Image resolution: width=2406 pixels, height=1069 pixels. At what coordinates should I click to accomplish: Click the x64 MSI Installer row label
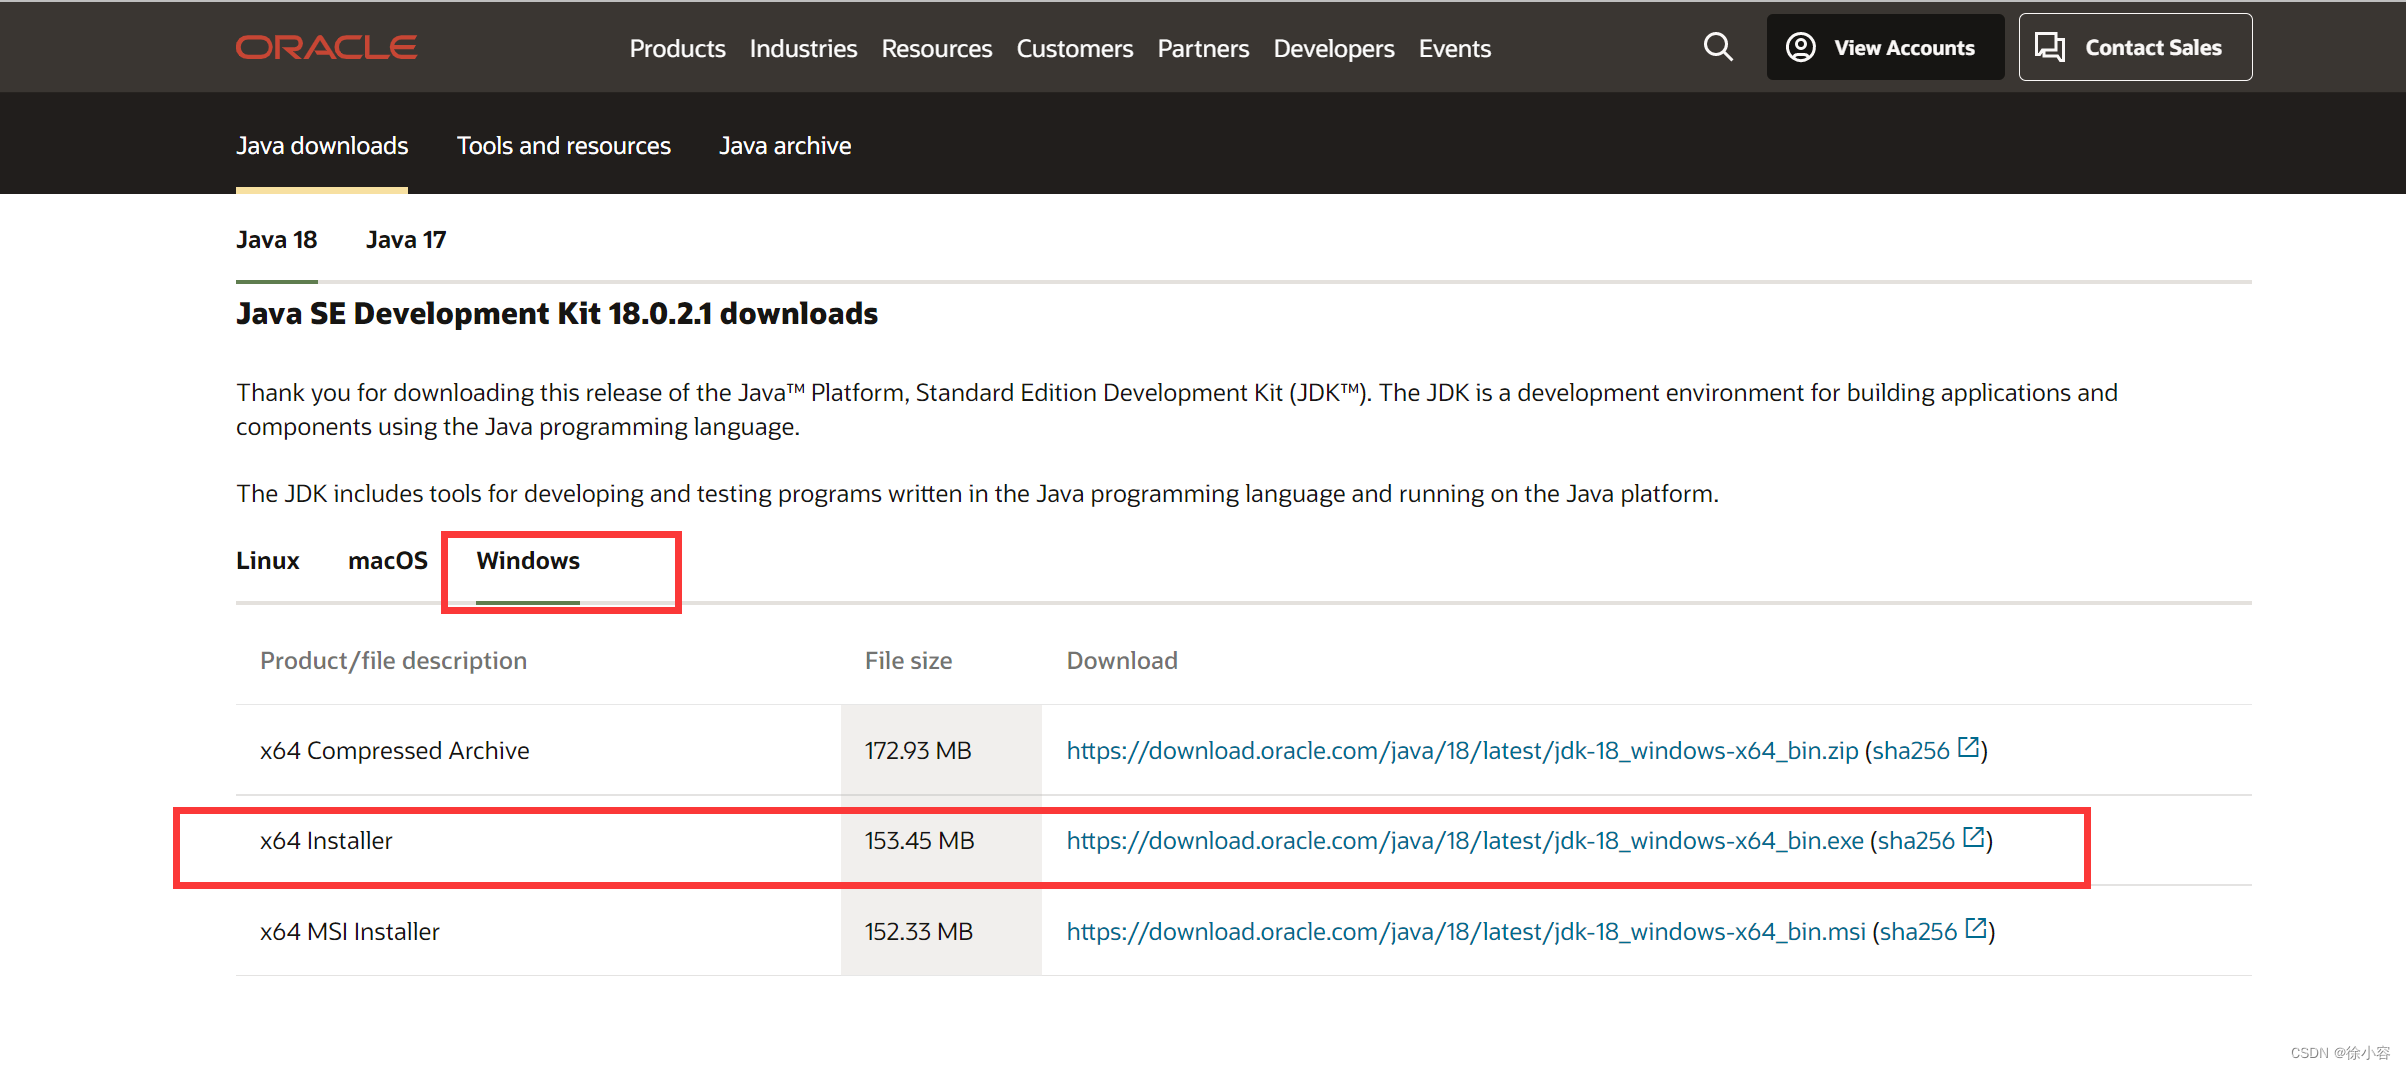point(350,932)
